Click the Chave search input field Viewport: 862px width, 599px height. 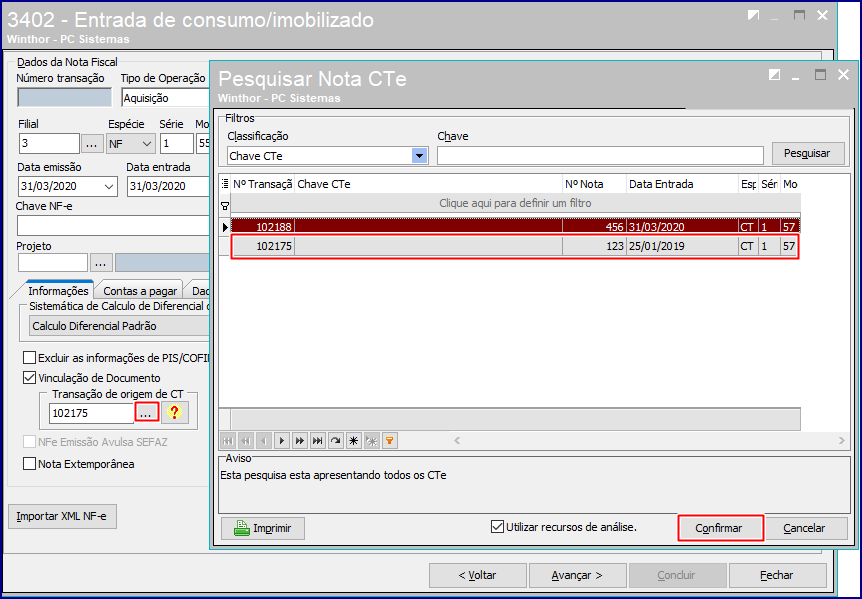600,156
